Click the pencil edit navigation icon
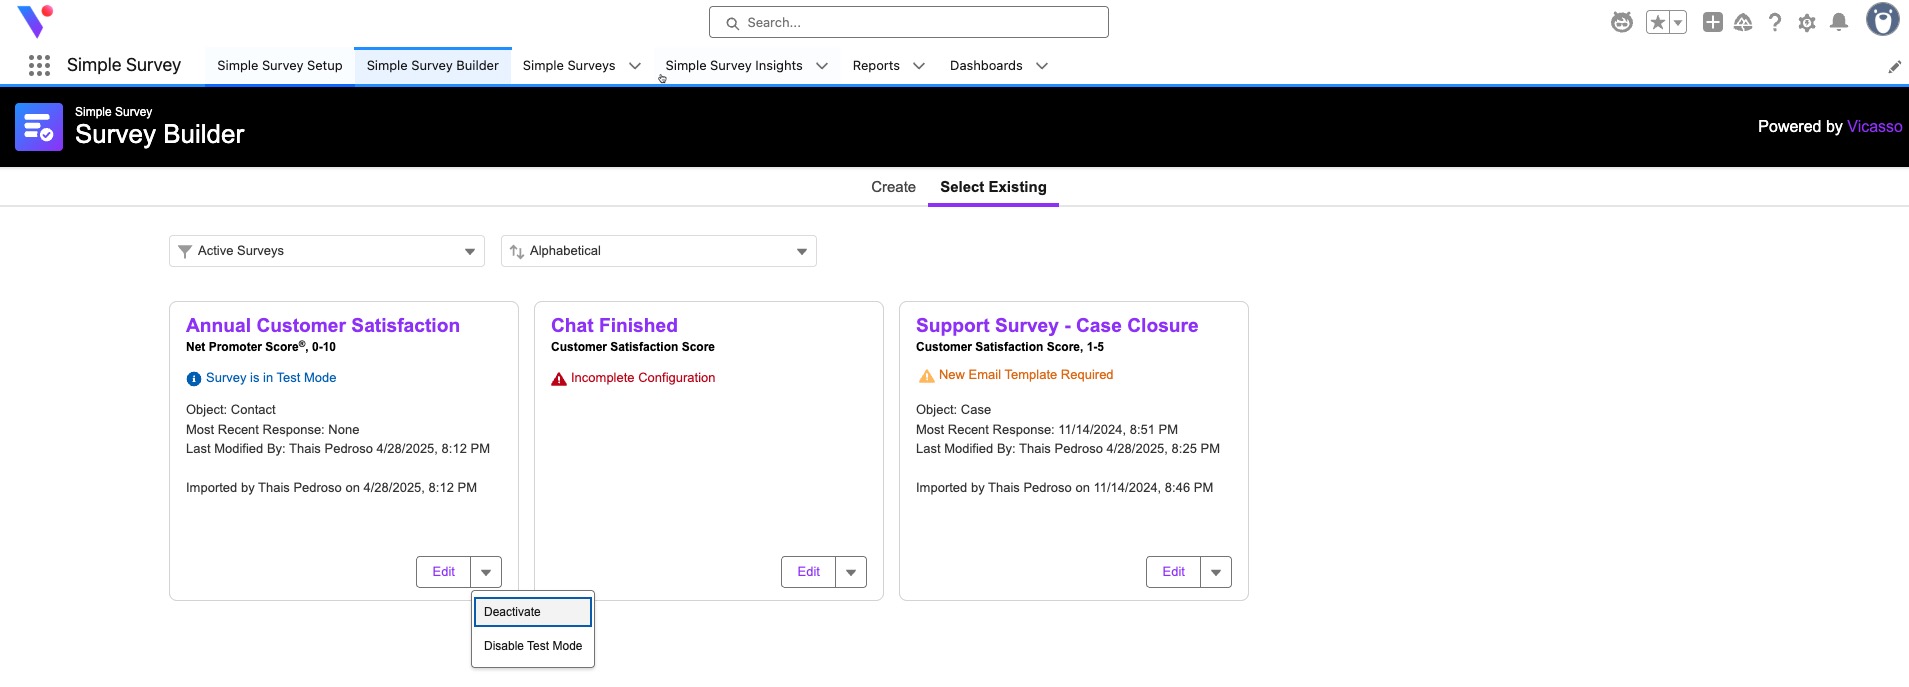 pyautogui.click(x=1894, y=67)
